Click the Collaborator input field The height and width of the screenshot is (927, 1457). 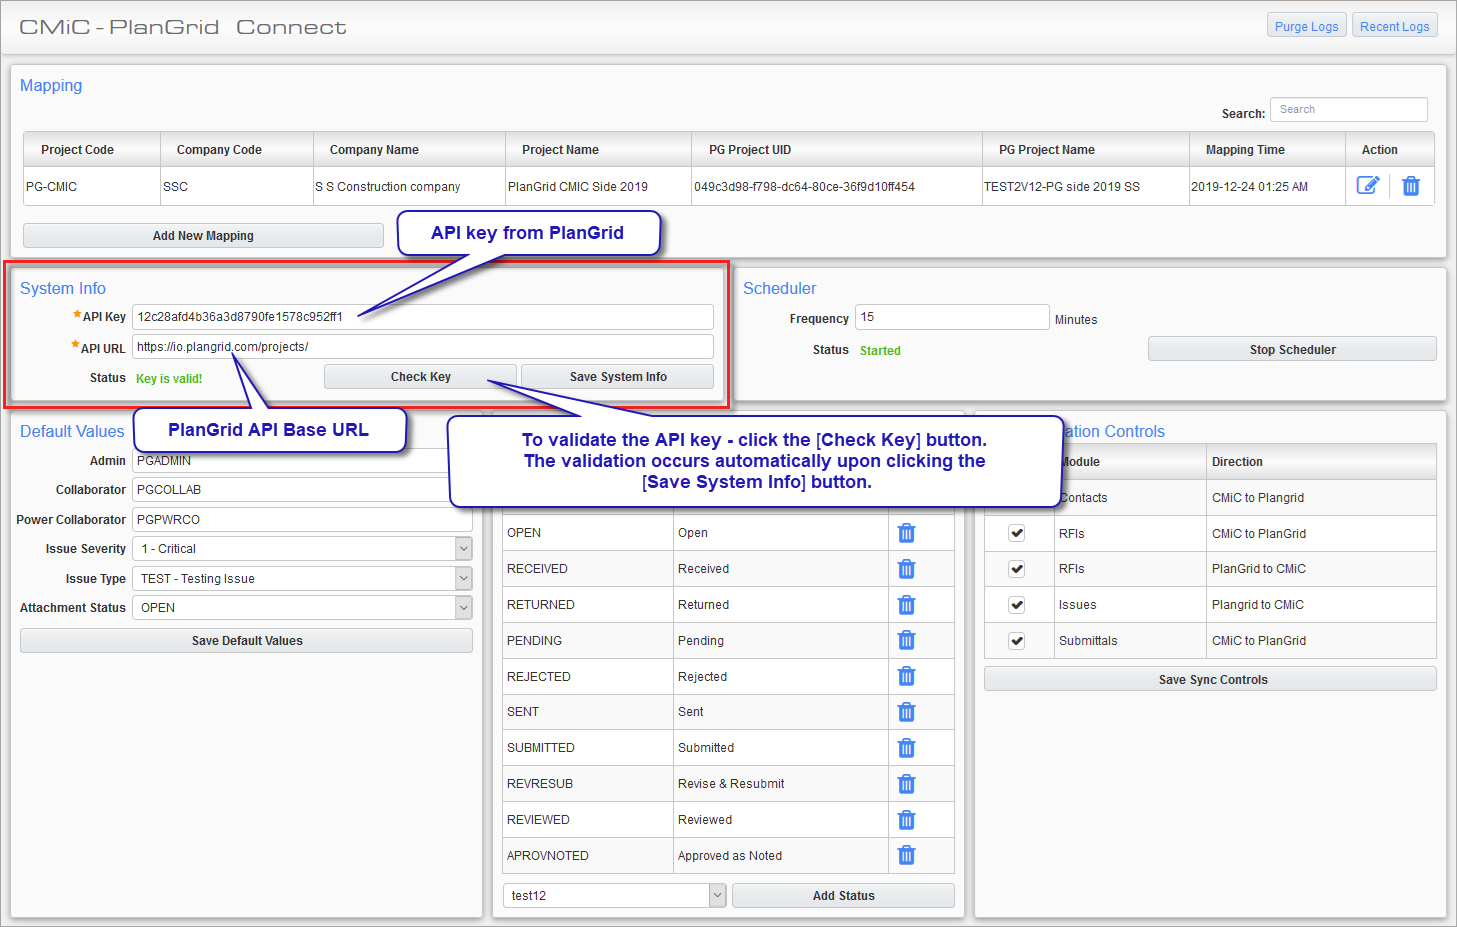(x=302, y=489)
